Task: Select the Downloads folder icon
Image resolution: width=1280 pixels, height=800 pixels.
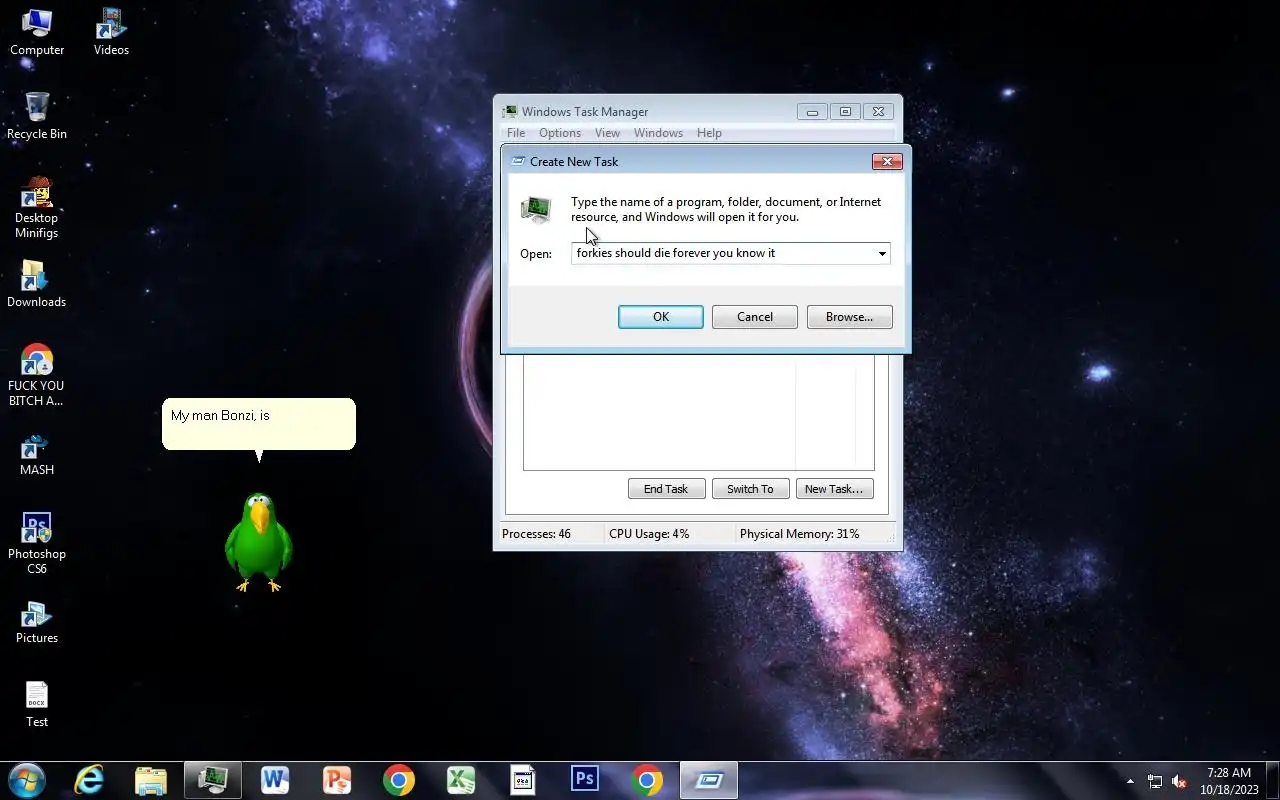Action: [x=37, y=284]
